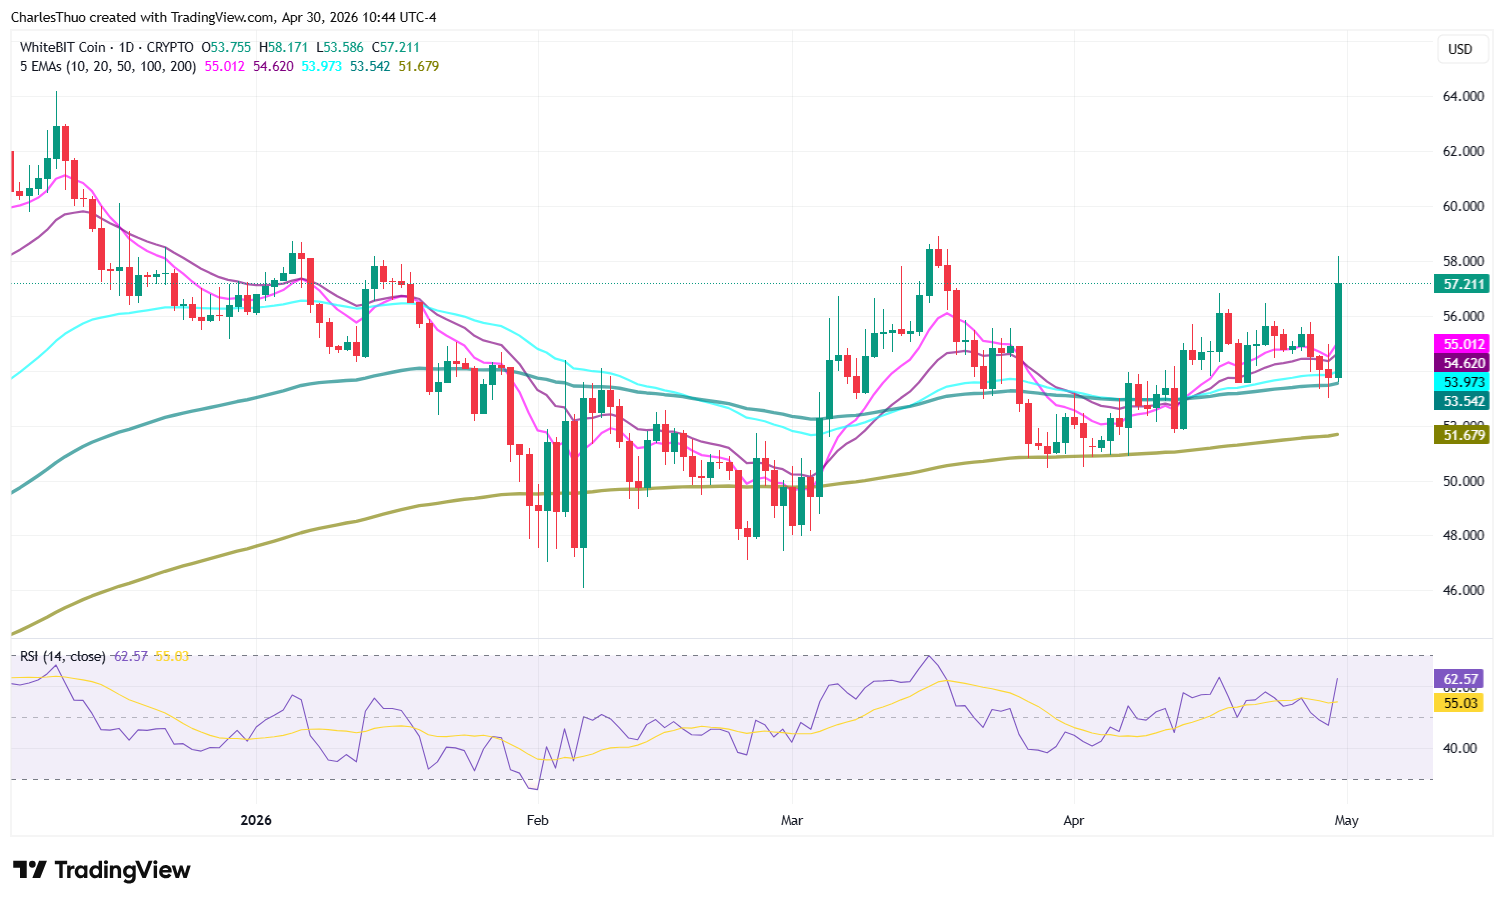Click the TradingView logo icon
1504x904 pixels.
(x=29, y=870)
